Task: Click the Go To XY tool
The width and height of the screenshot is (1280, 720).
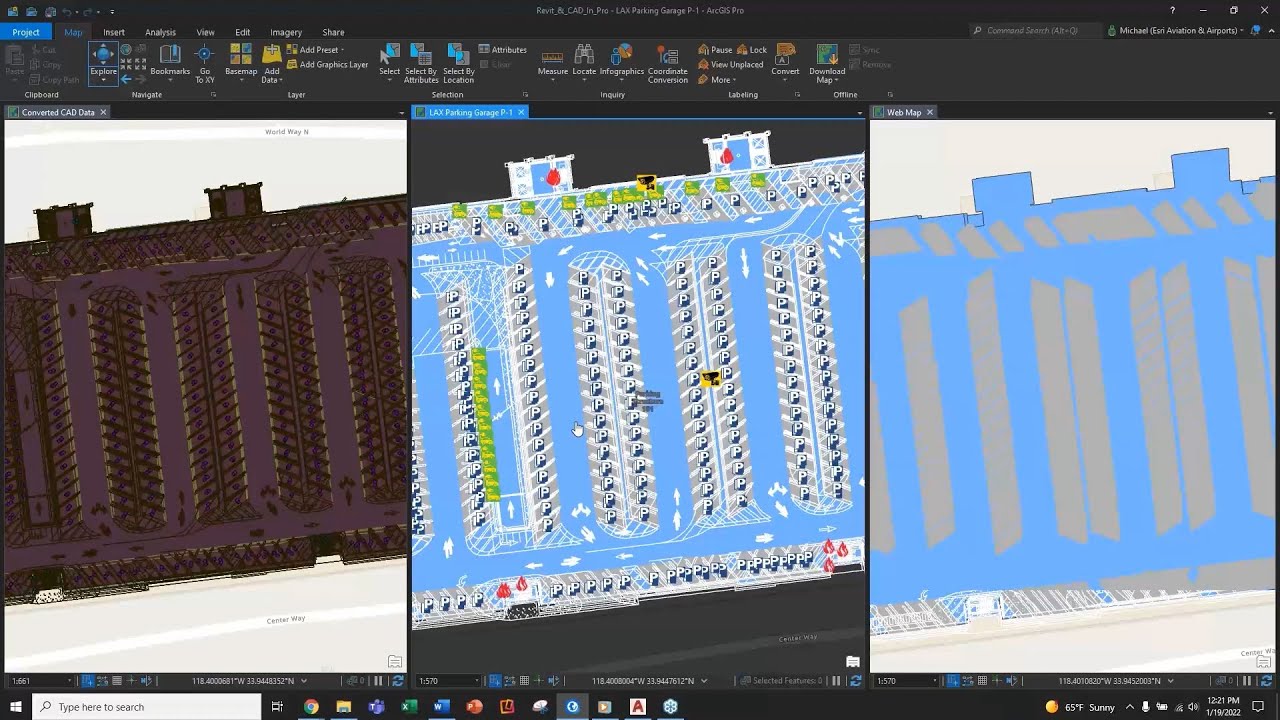Action: pyautogui.click(x=204, y=63)
